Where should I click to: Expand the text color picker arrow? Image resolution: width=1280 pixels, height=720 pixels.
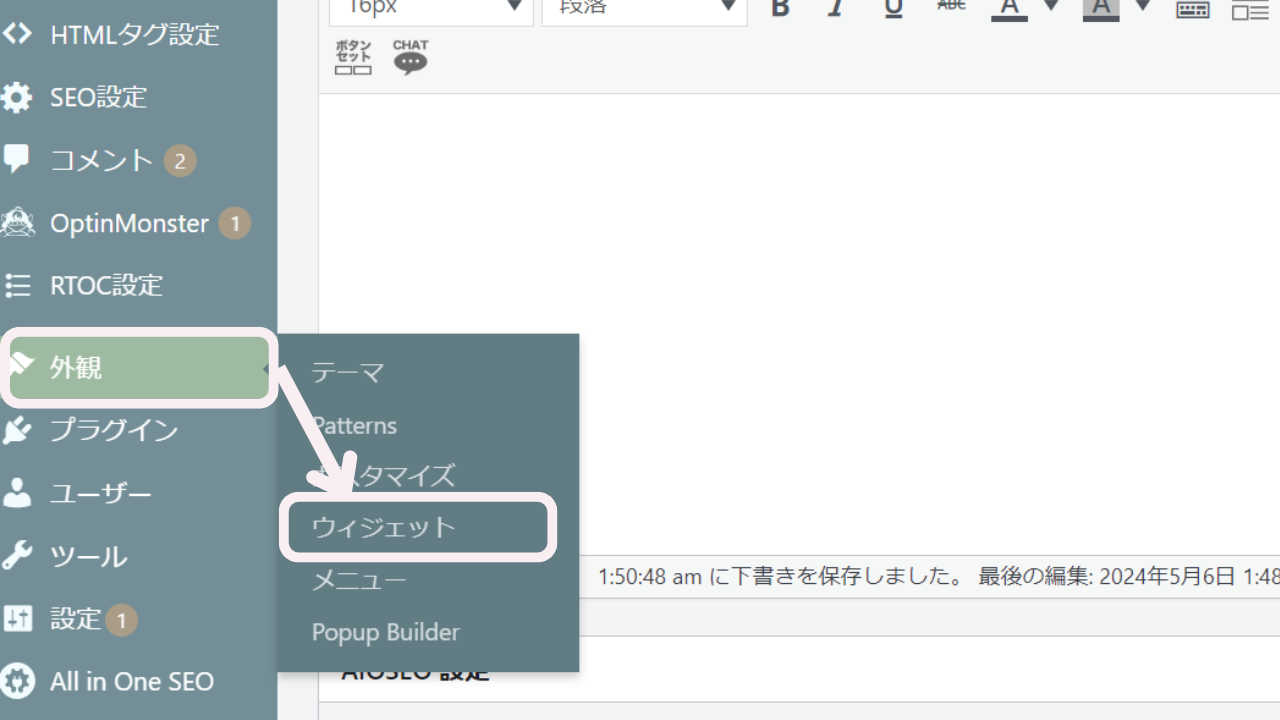click(x=1051, y=6)
